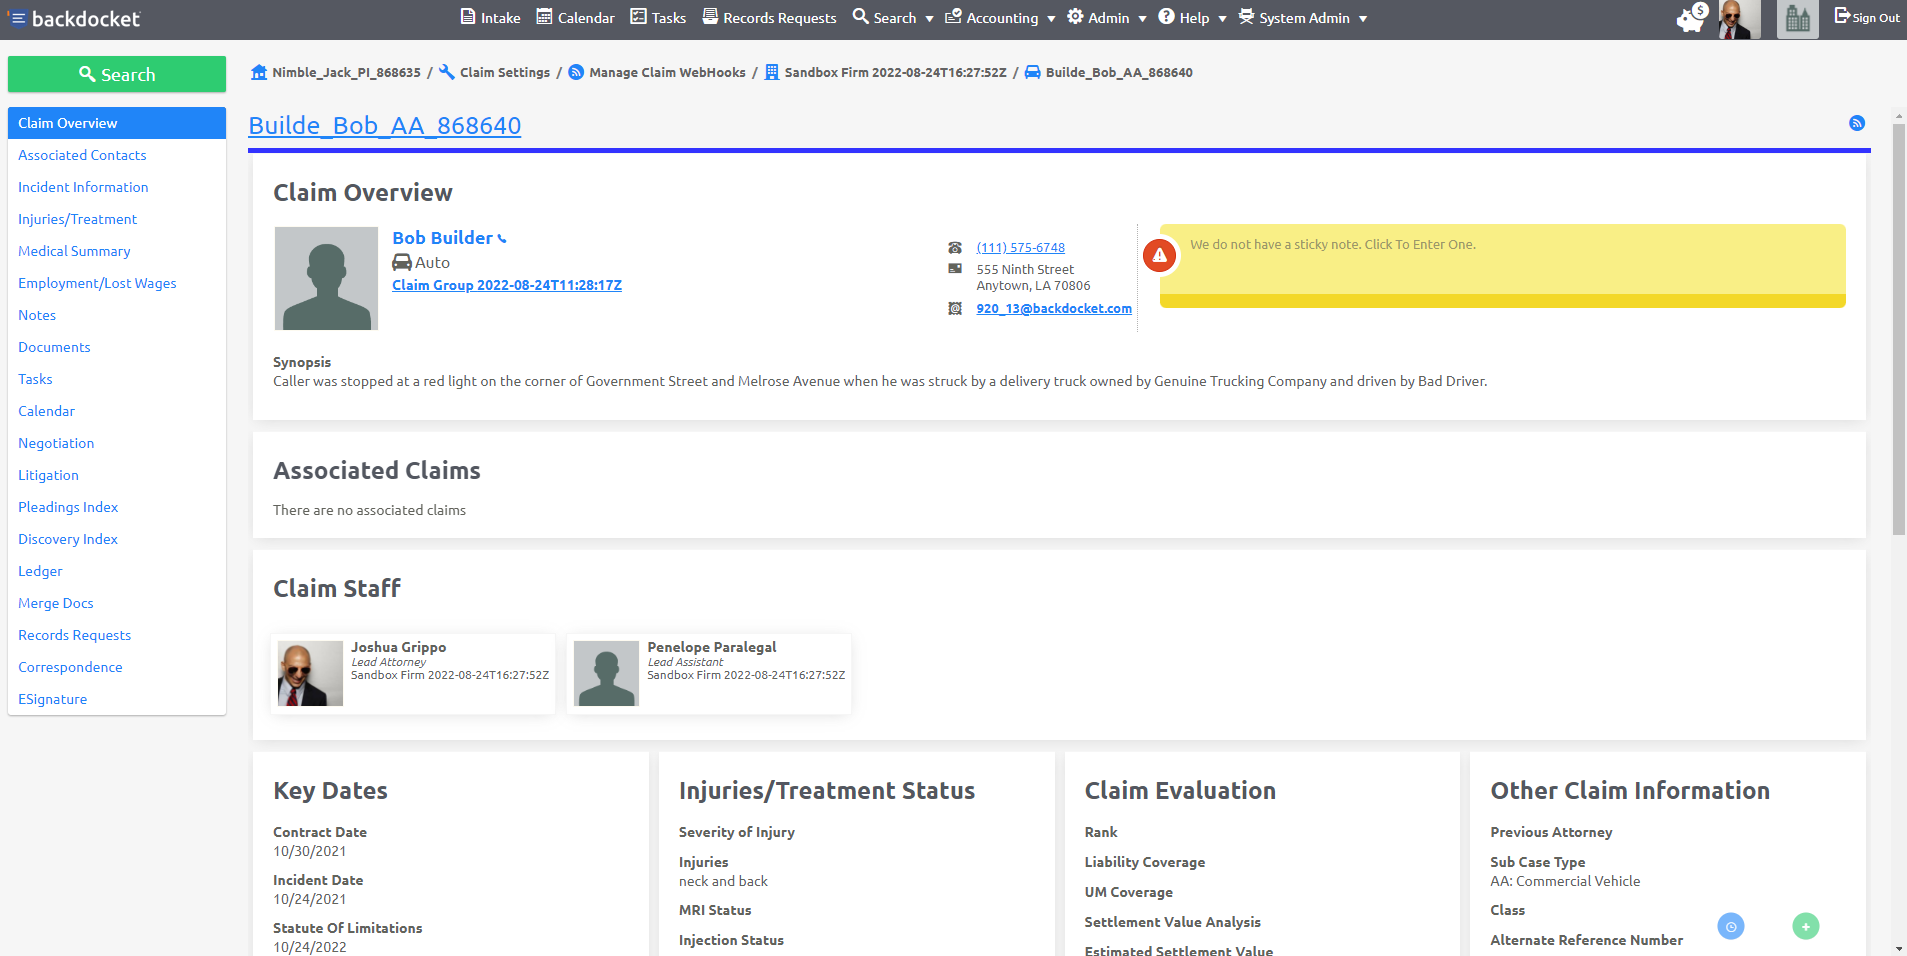Image resolution: width=1907 pixels, height=956 pixels.
Task: Click the warning triangle on the sticky note
Action: point(1159,255)
